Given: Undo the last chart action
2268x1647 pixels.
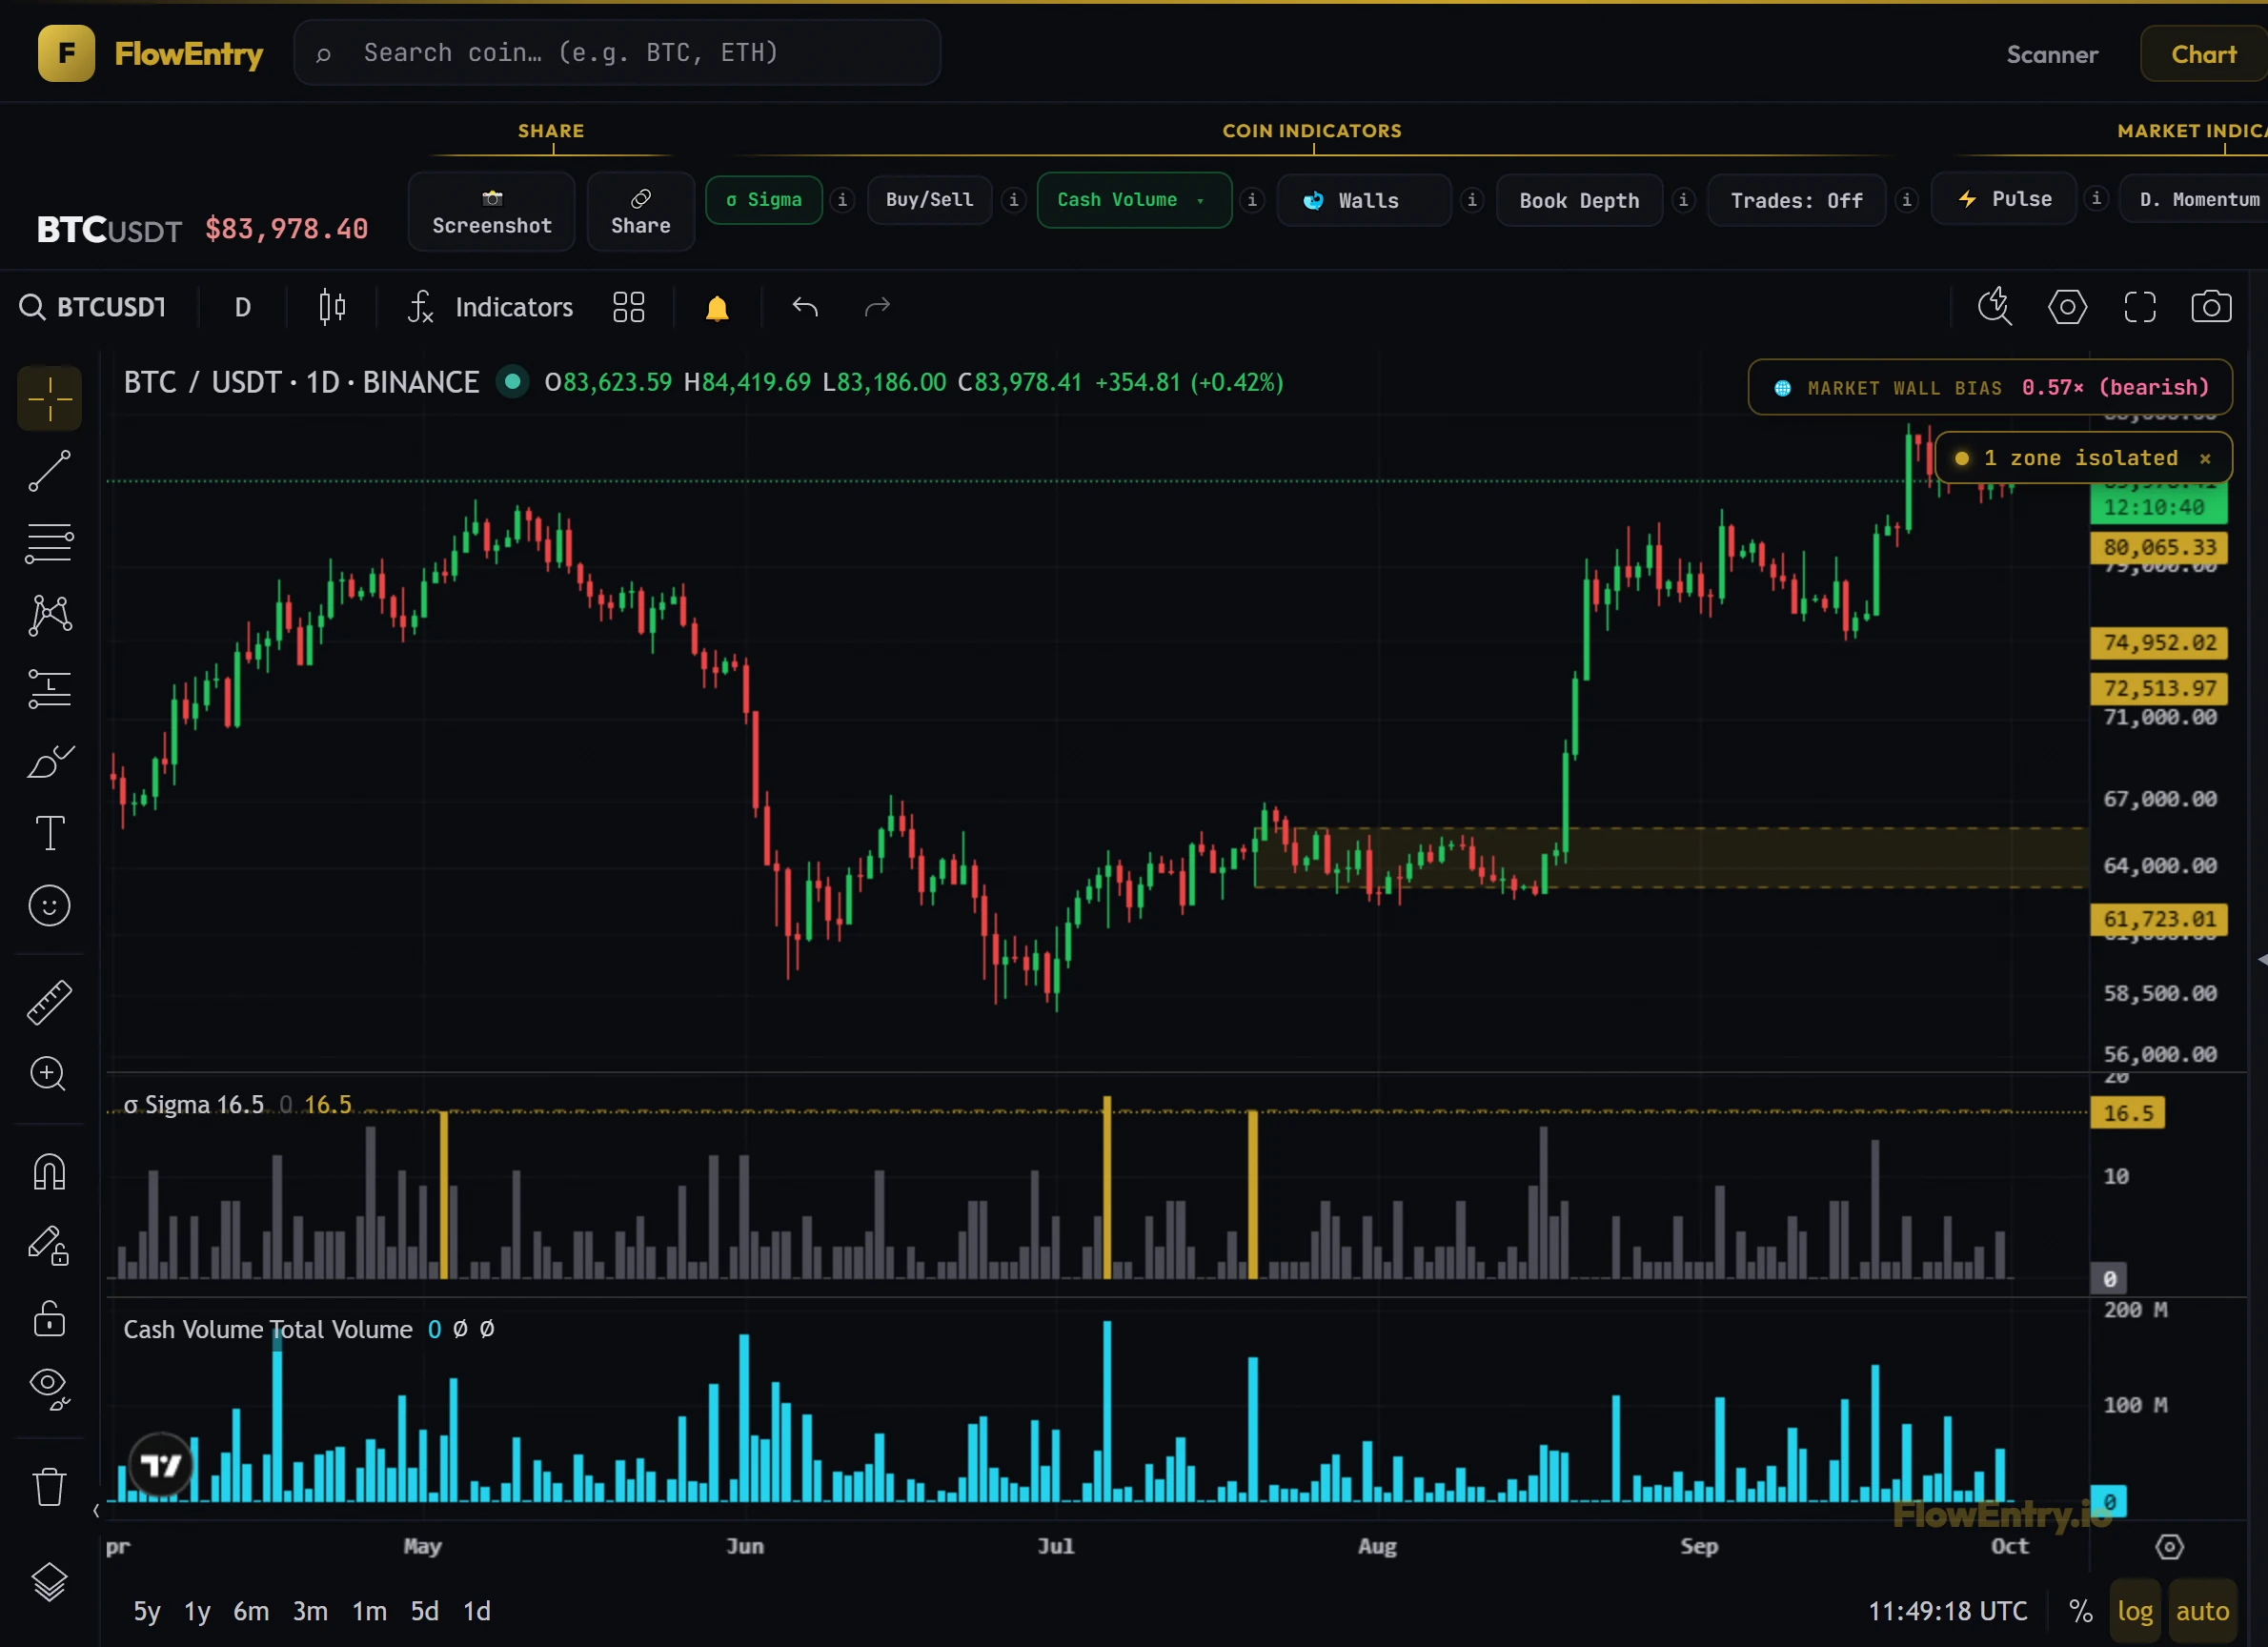Looking at the screenshot, I should coord(805,307).
